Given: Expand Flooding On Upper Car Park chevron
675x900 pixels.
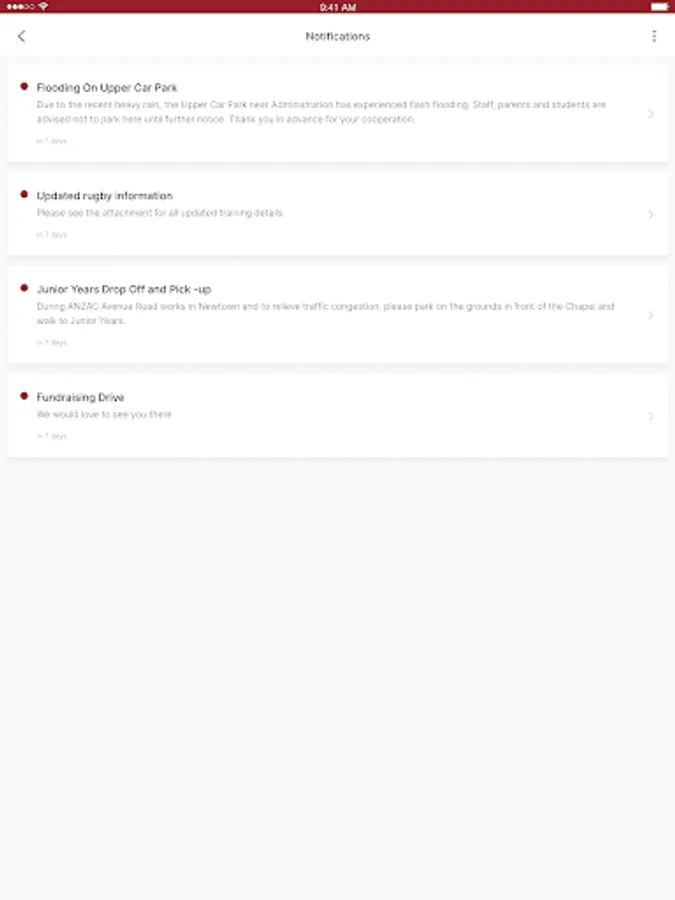Looking at the screenshot, I should pyautogui.click(x=650, y=114).
